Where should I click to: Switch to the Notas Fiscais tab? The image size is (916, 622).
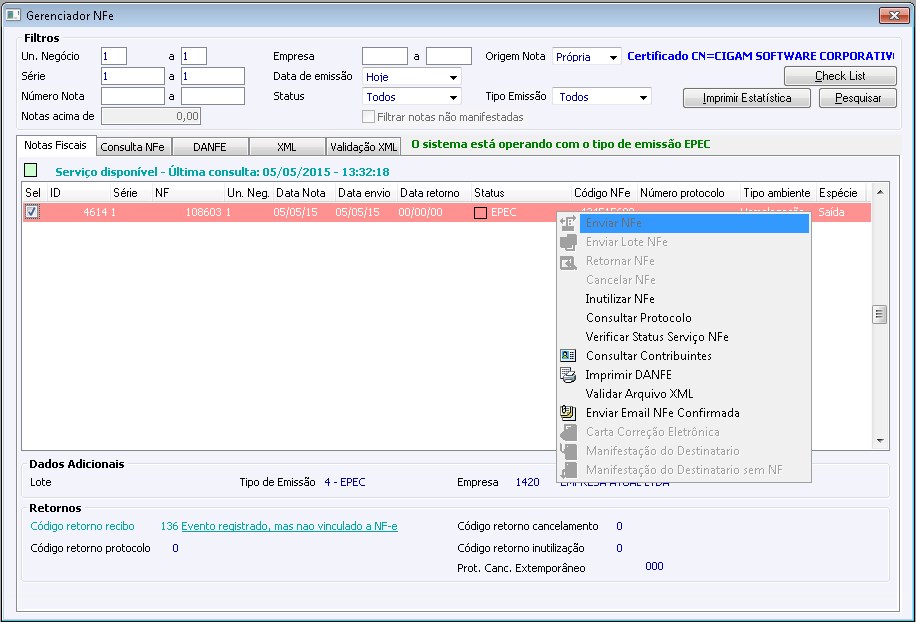pos(55,145)
